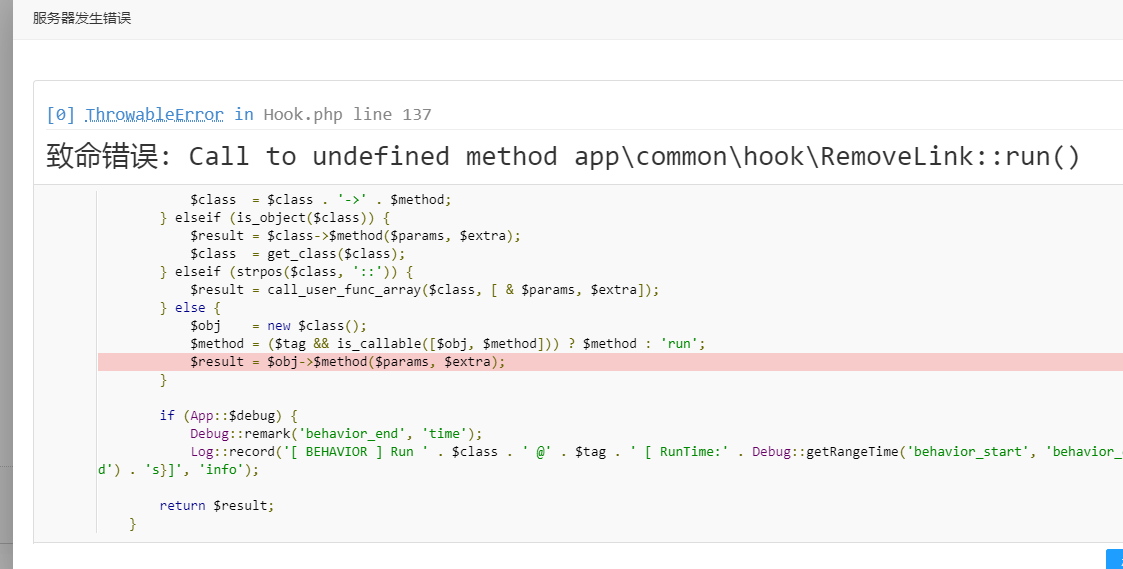Viewport: 1123px width, 569px height.
Task: Click the blue button at bottom right
Action: coord(1114,559)
